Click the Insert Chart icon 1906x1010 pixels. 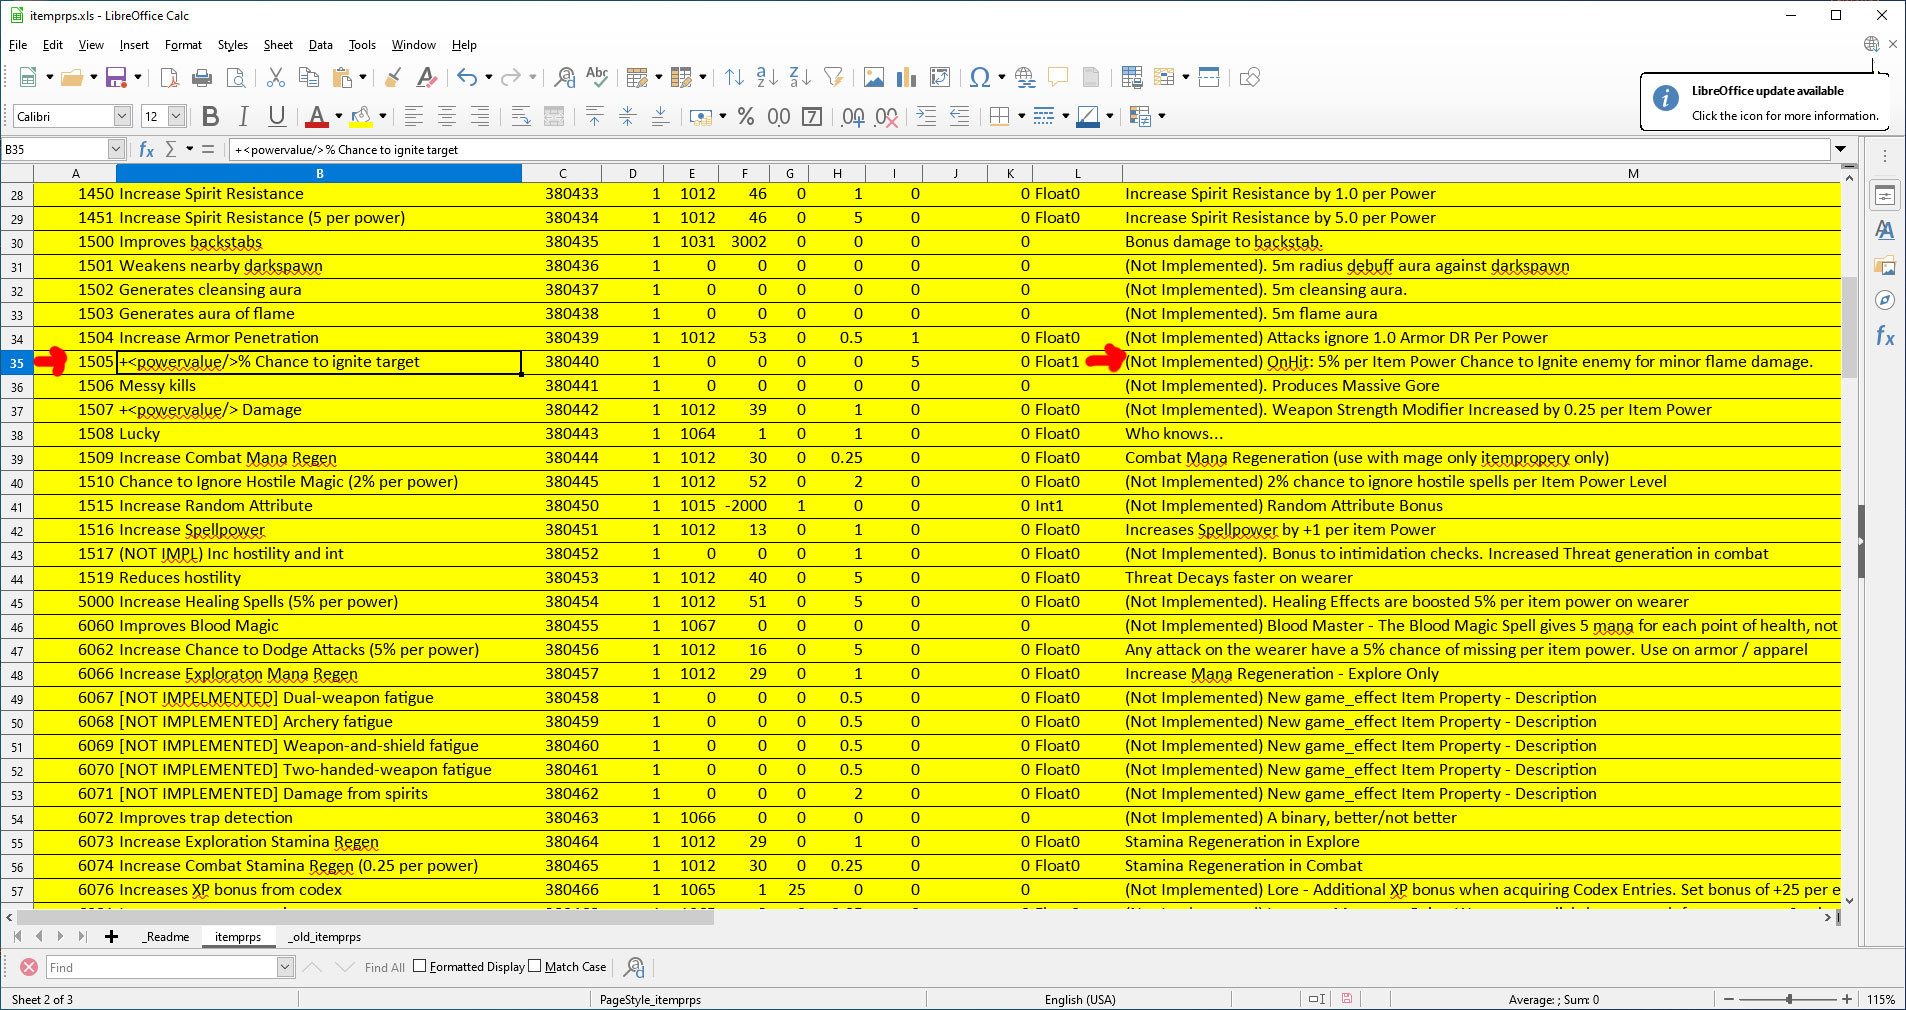tap(907, 77)
